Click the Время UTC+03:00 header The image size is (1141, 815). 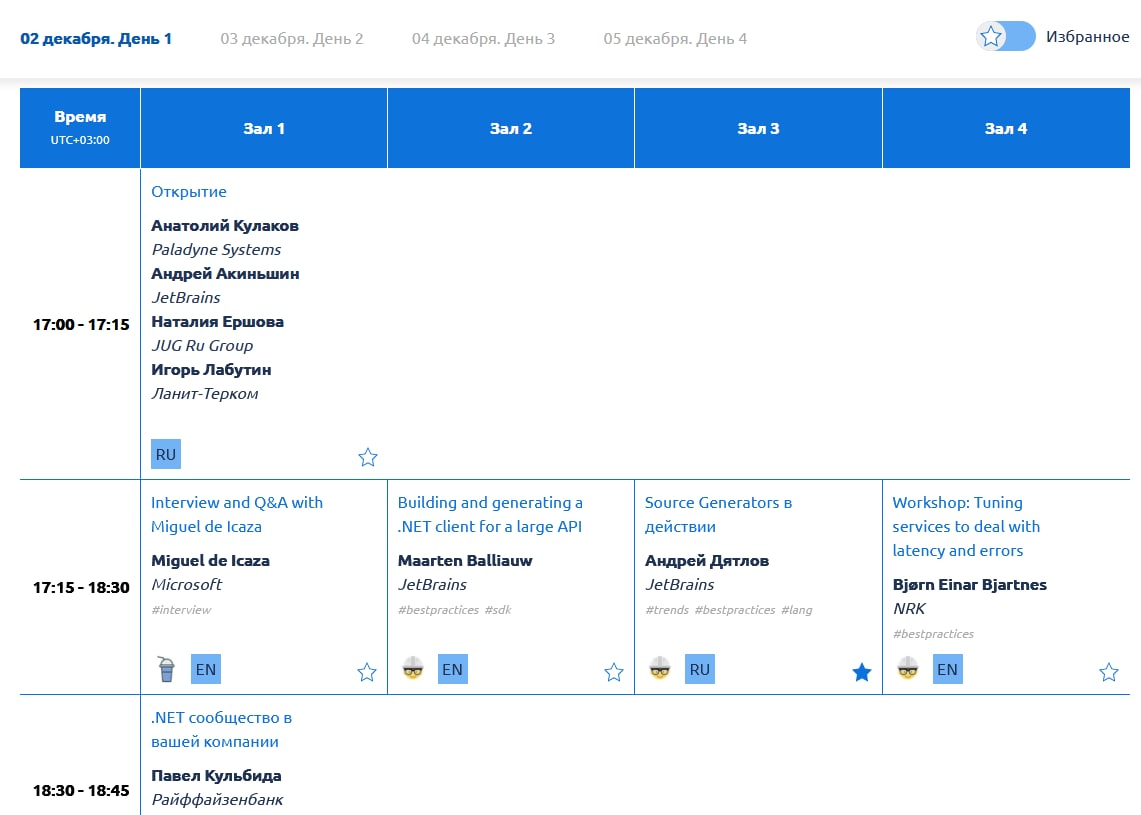pos(80,128)
